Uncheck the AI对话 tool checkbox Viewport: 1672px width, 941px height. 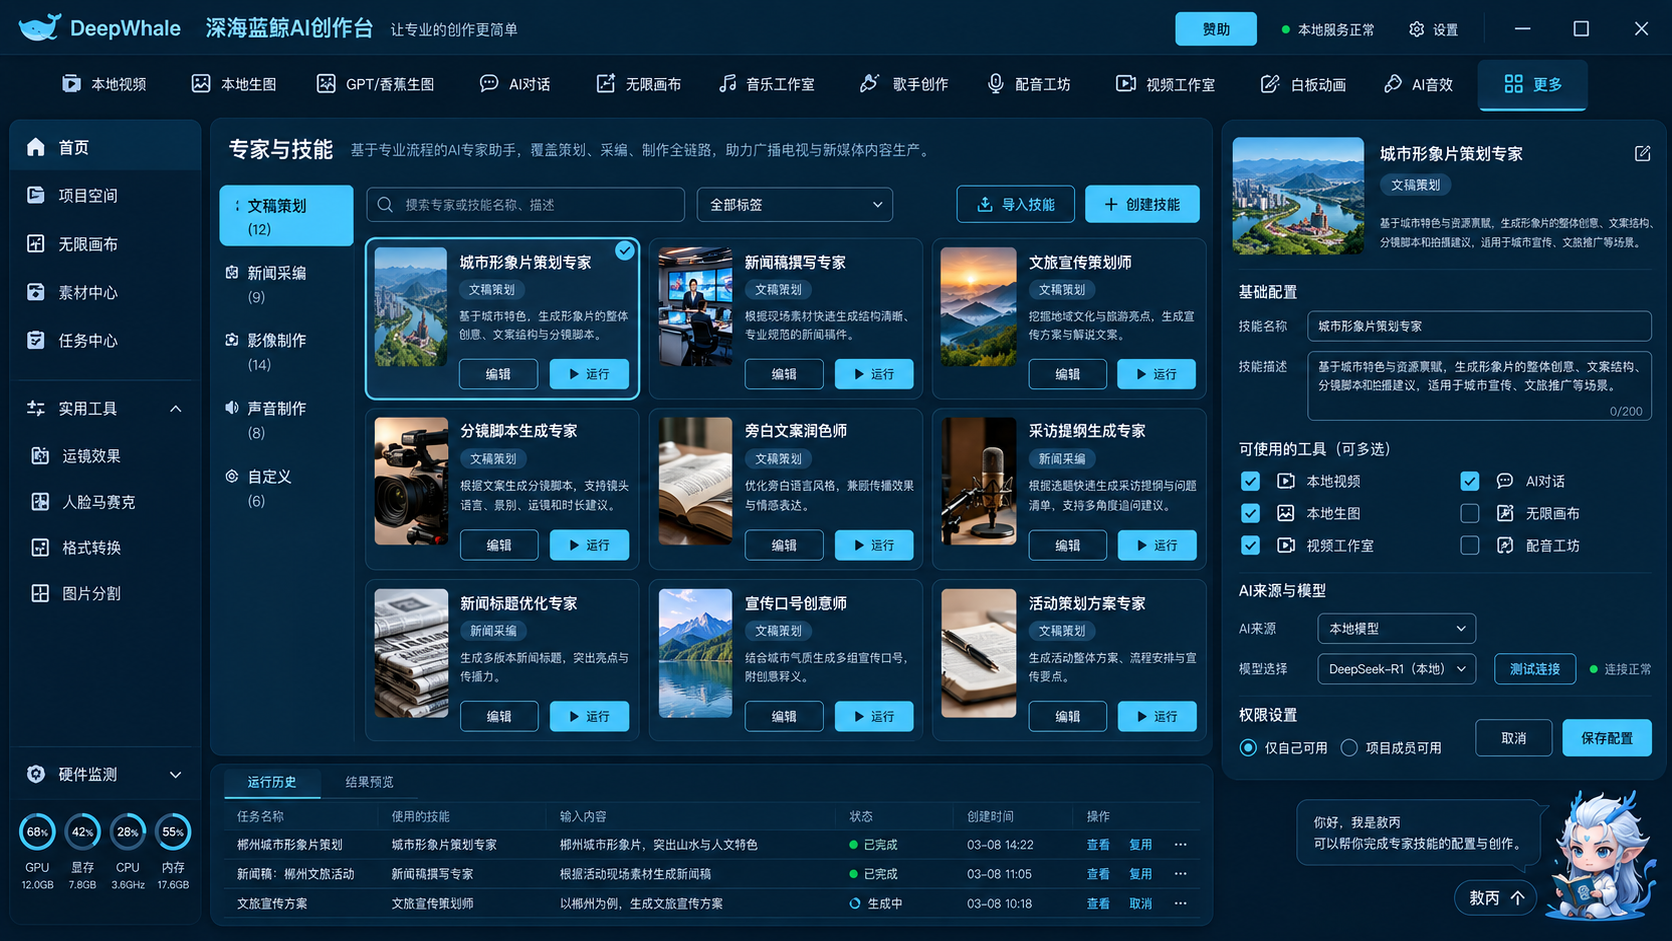click(1469, 482)
